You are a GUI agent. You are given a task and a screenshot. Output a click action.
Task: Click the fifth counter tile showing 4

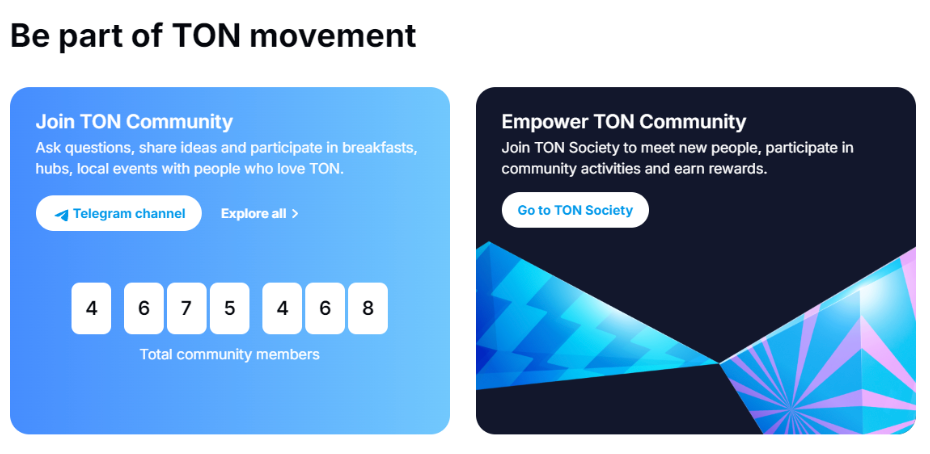coord(282,309)
